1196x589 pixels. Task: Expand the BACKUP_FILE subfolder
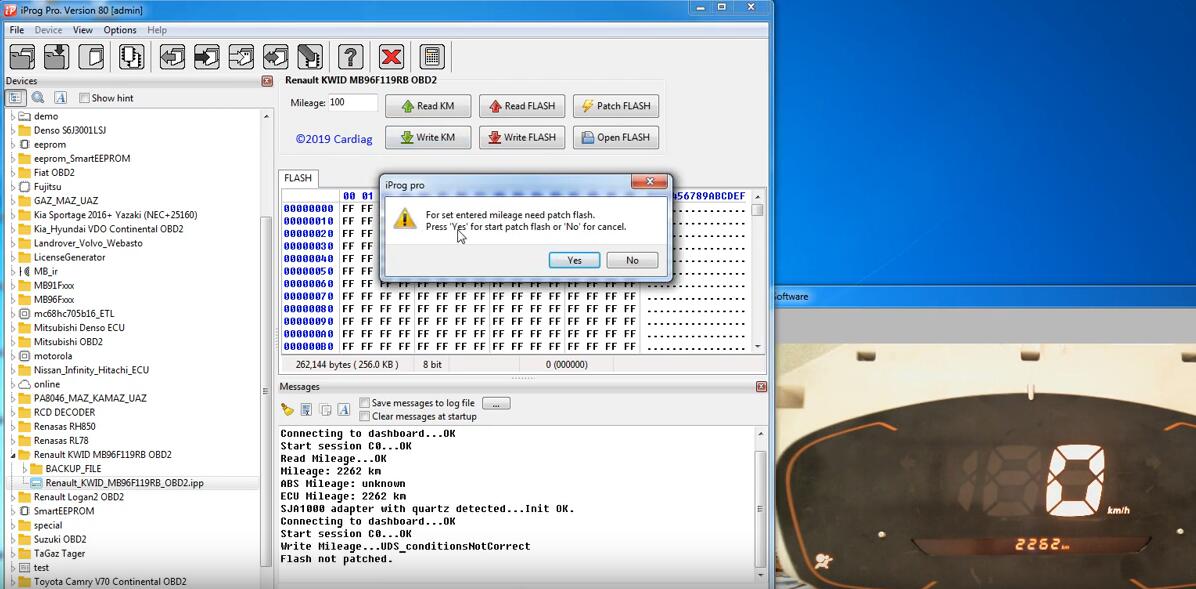24,468
